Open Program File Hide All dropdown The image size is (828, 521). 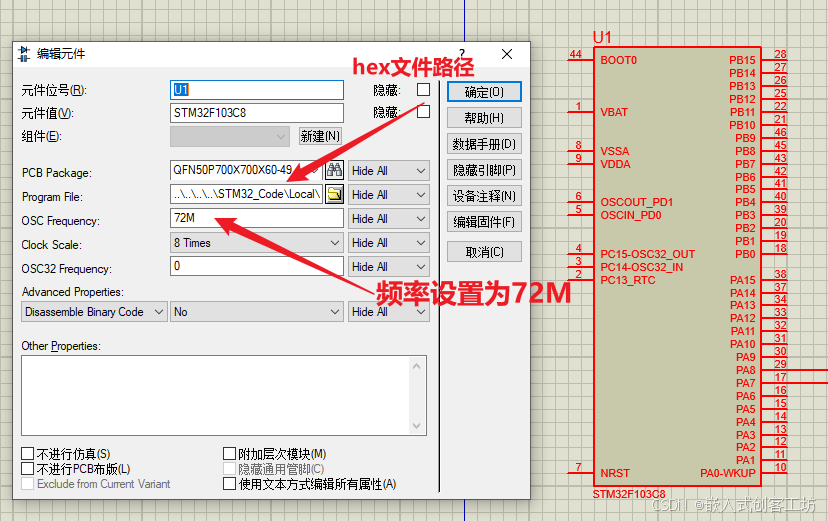click(389, 195)
